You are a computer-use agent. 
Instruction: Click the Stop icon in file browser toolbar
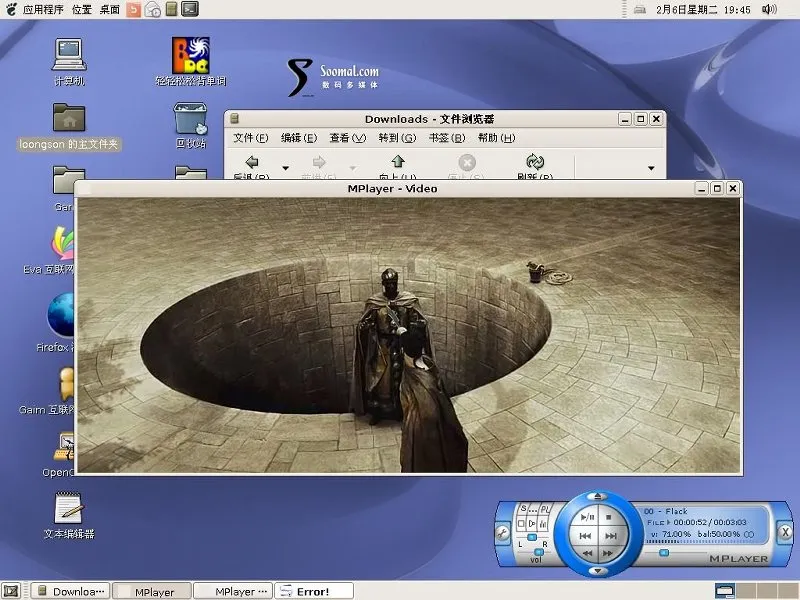467,163
